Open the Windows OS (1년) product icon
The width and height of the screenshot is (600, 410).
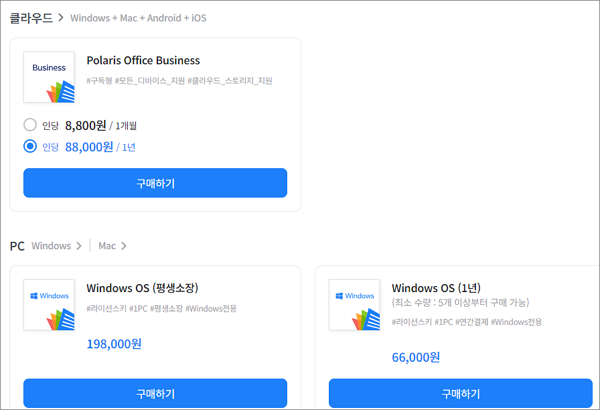coord(354,305)
